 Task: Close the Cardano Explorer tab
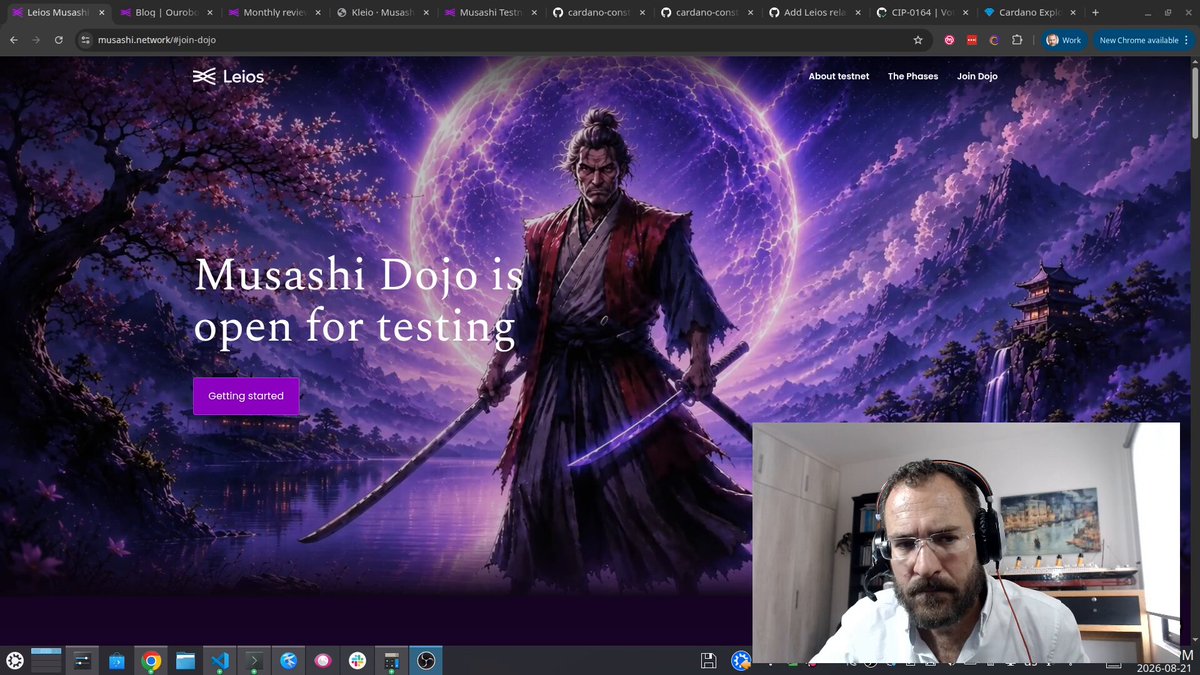[1072, 13]
